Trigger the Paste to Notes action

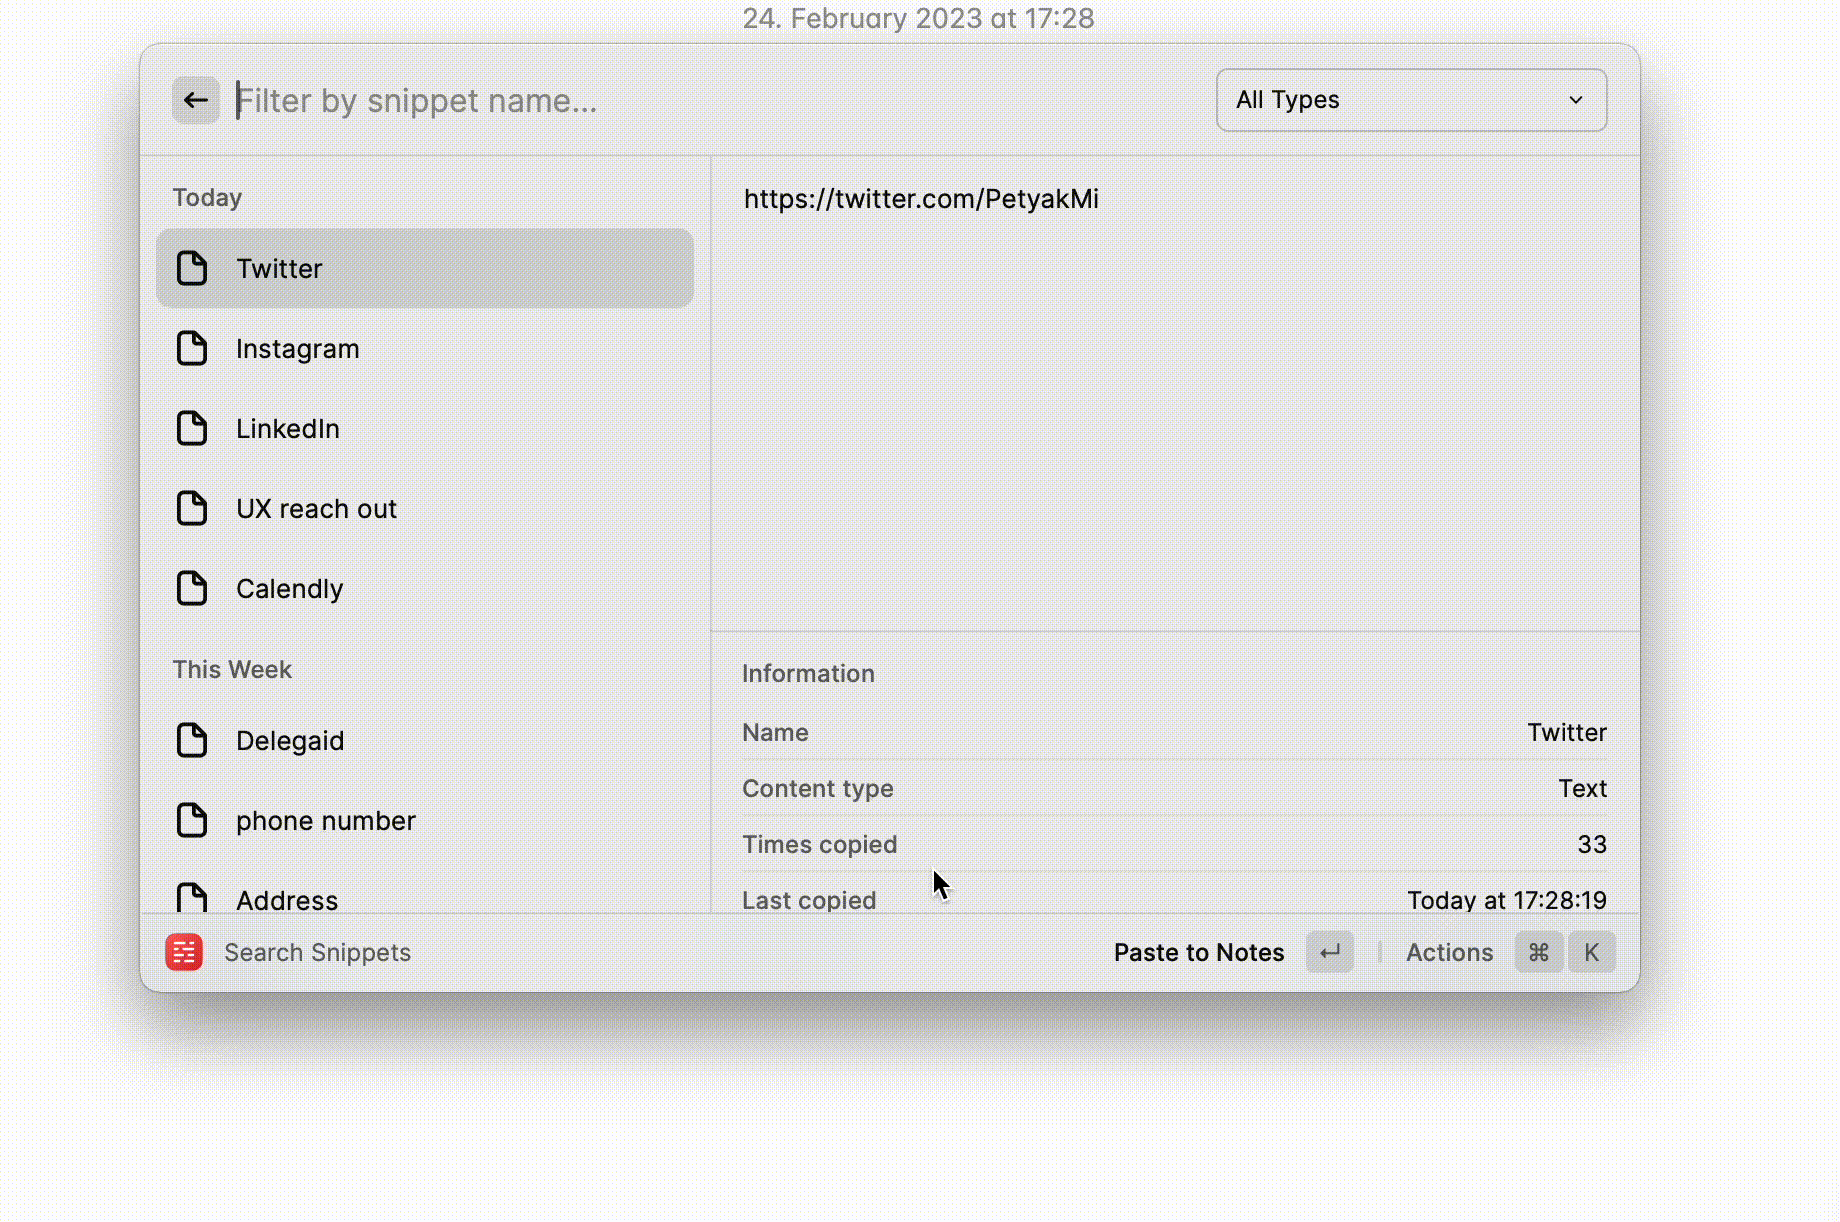[1198, 952]
